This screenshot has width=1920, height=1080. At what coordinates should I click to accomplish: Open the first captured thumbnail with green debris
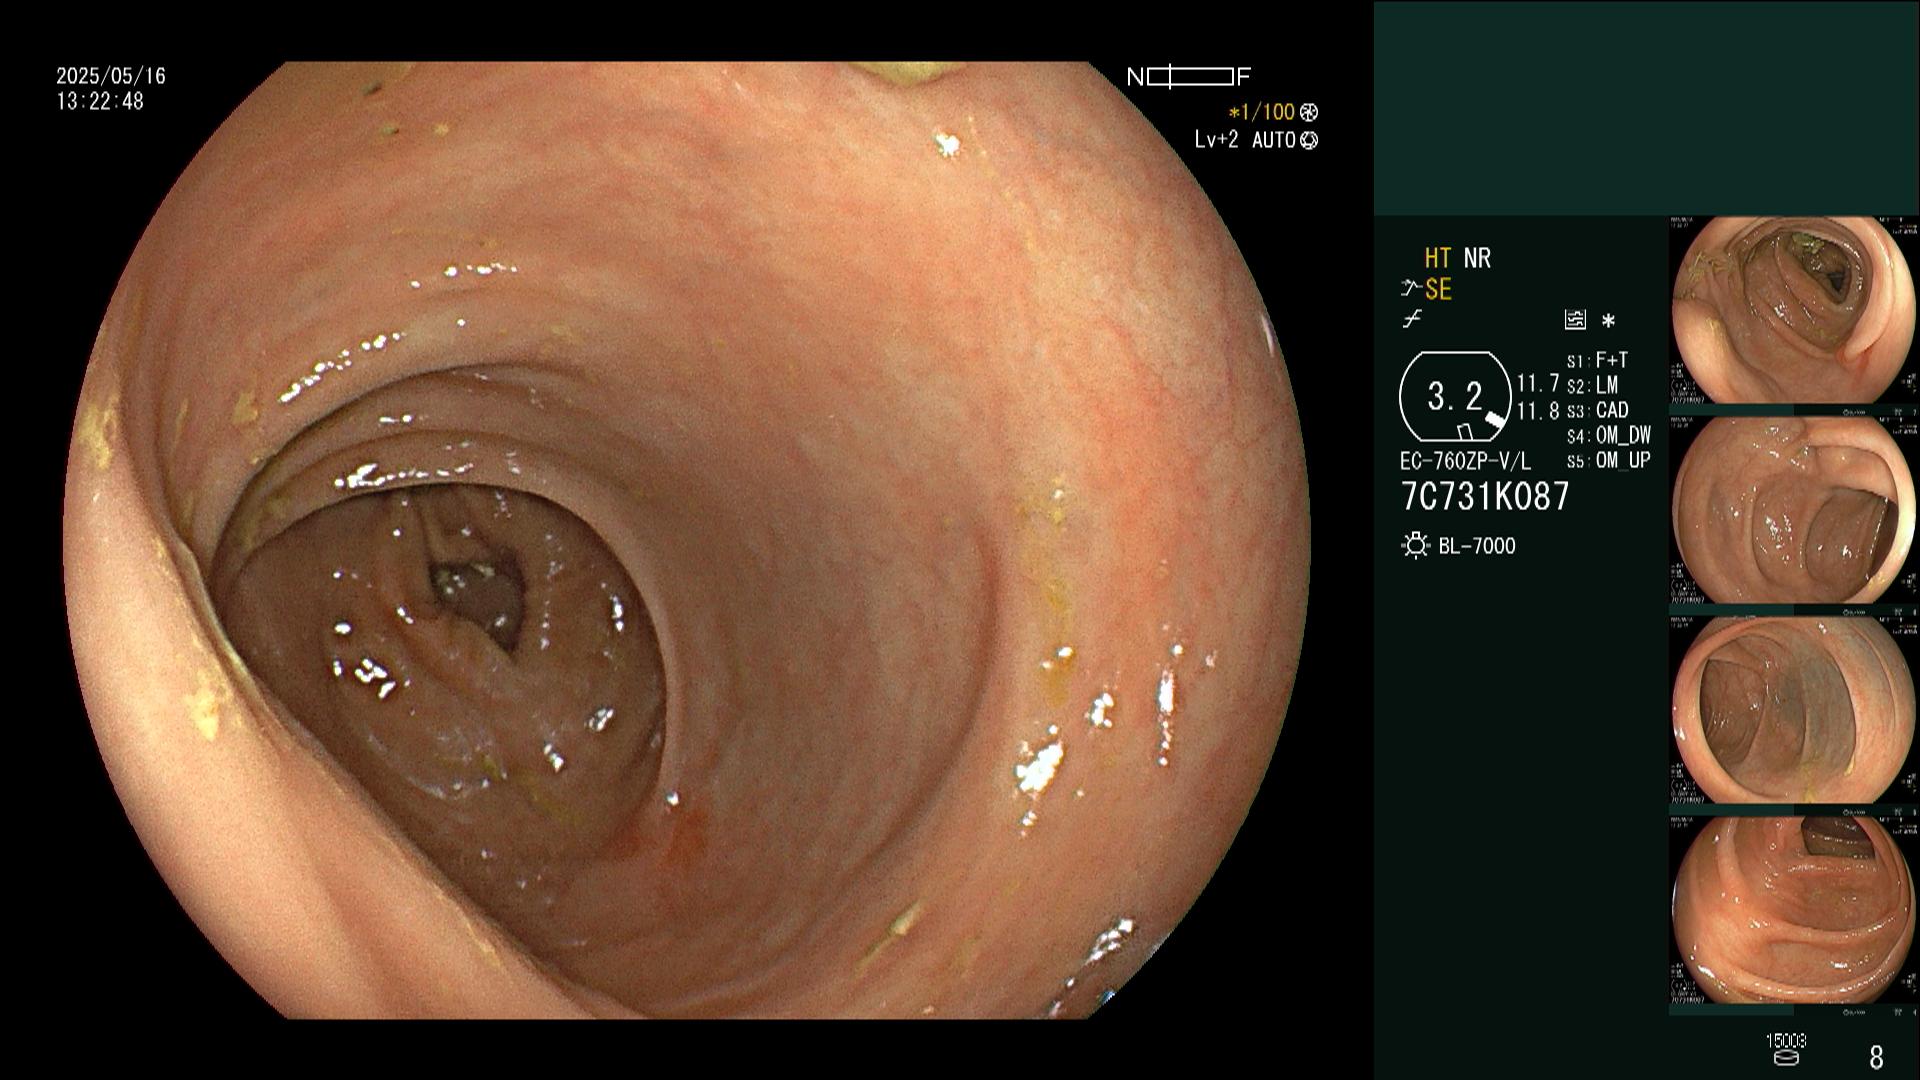(x=1794, y=310)
